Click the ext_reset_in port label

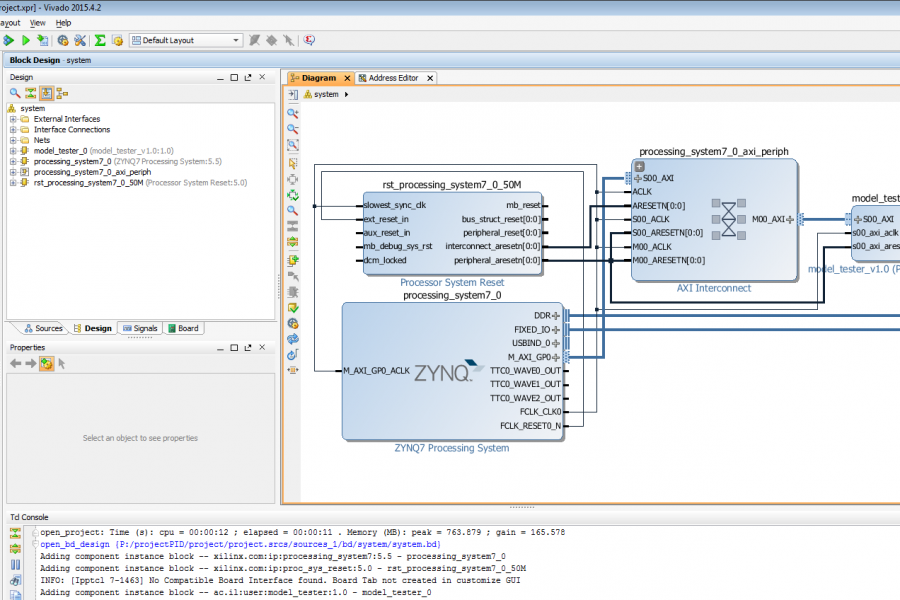(x=386, y=219)
